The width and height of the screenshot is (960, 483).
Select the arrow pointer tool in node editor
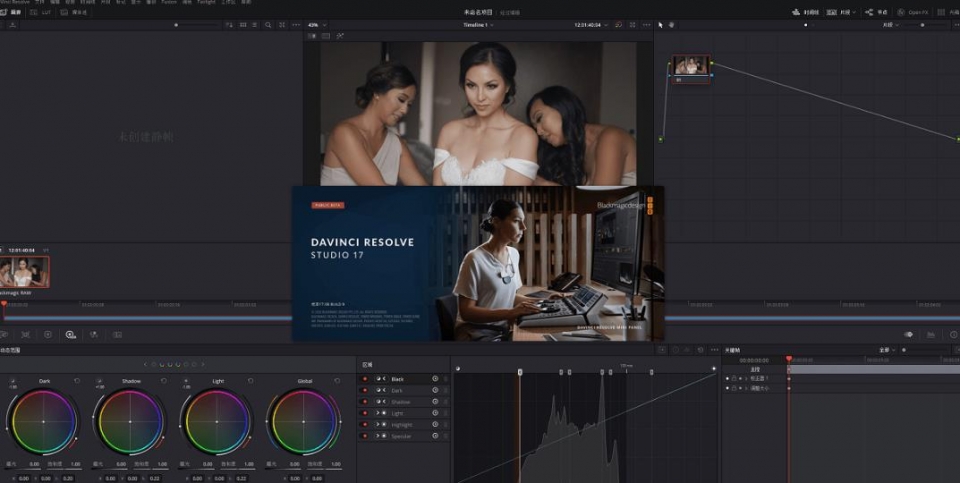coord(661,25)
